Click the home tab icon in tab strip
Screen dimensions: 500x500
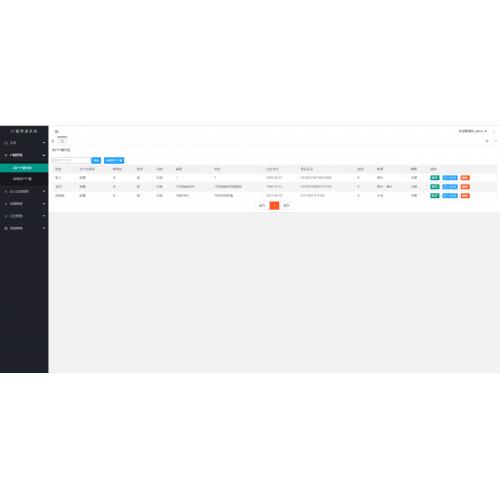(x=62, y=141)
